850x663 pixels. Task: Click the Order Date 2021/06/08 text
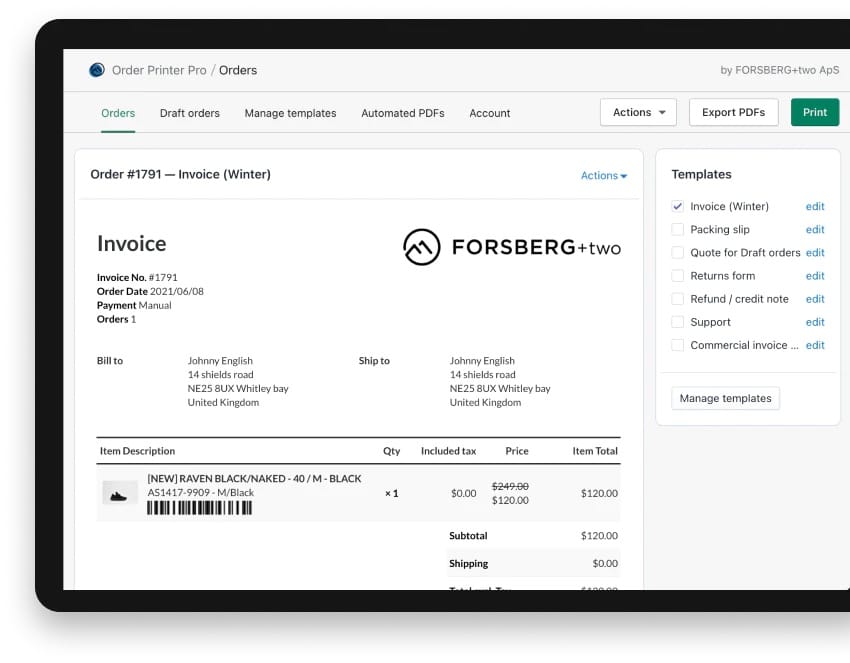click(150, 292)
